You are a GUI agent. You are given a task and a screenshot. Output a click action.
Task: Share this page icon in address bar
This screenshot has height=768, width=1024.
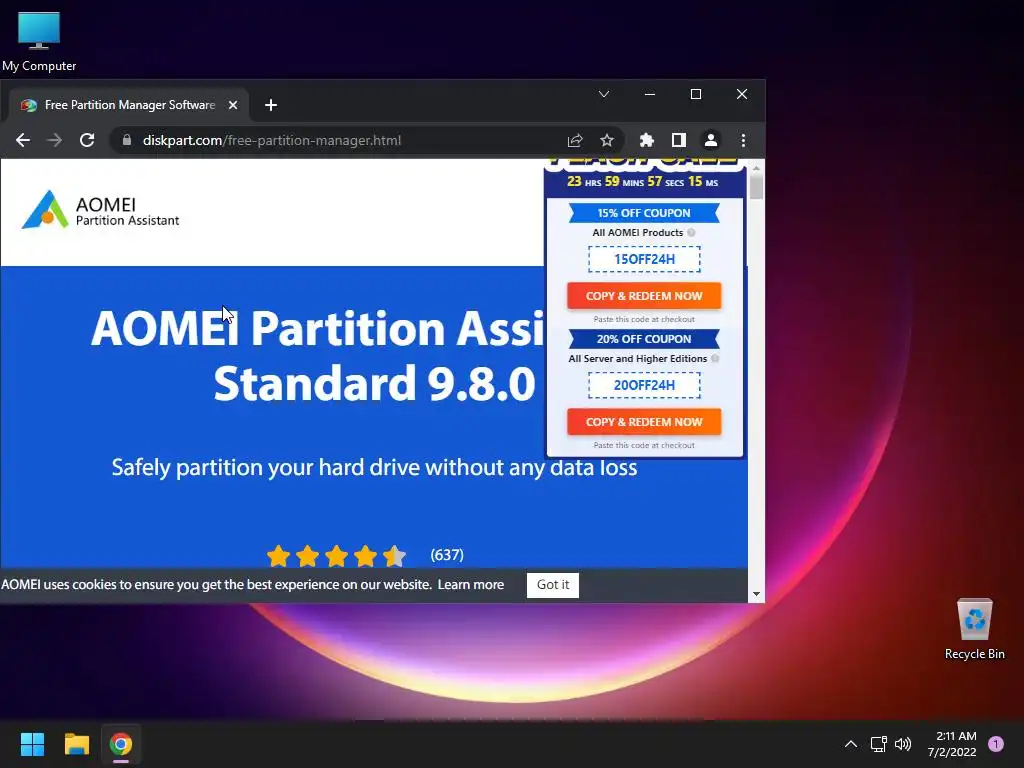click(x=575, y=140)
